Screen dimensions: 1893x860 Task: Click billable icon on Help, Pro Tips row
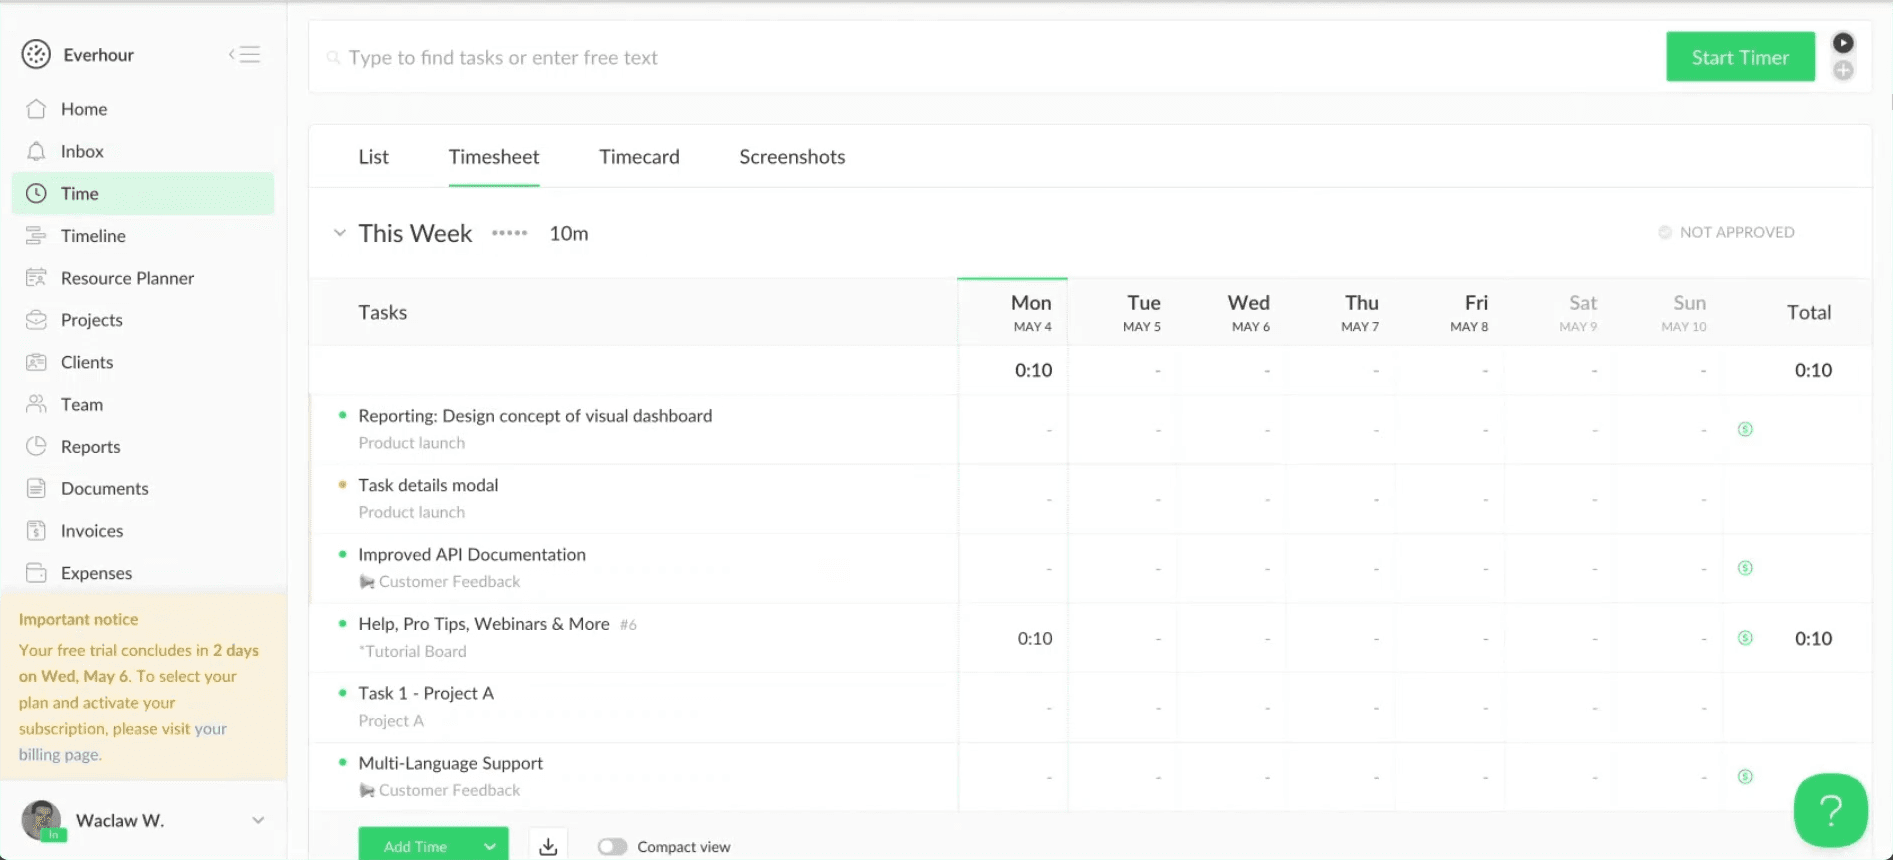[x=1745, y=638]
